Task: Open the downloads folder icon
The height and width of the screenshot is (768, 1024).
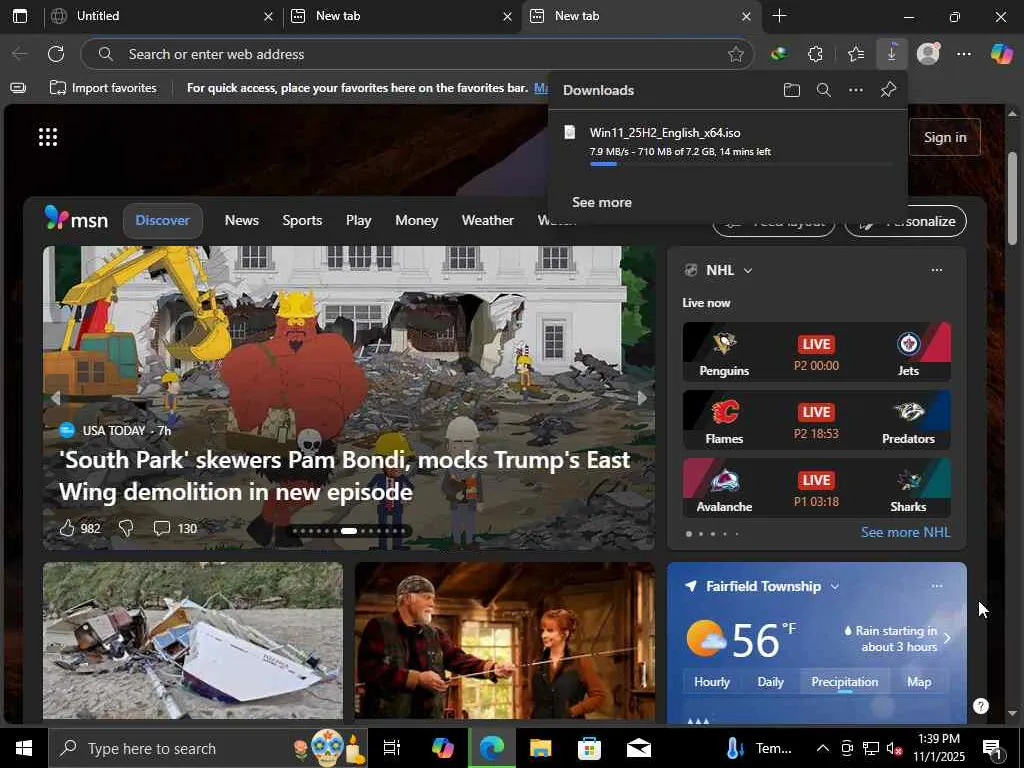Action: 791,90
